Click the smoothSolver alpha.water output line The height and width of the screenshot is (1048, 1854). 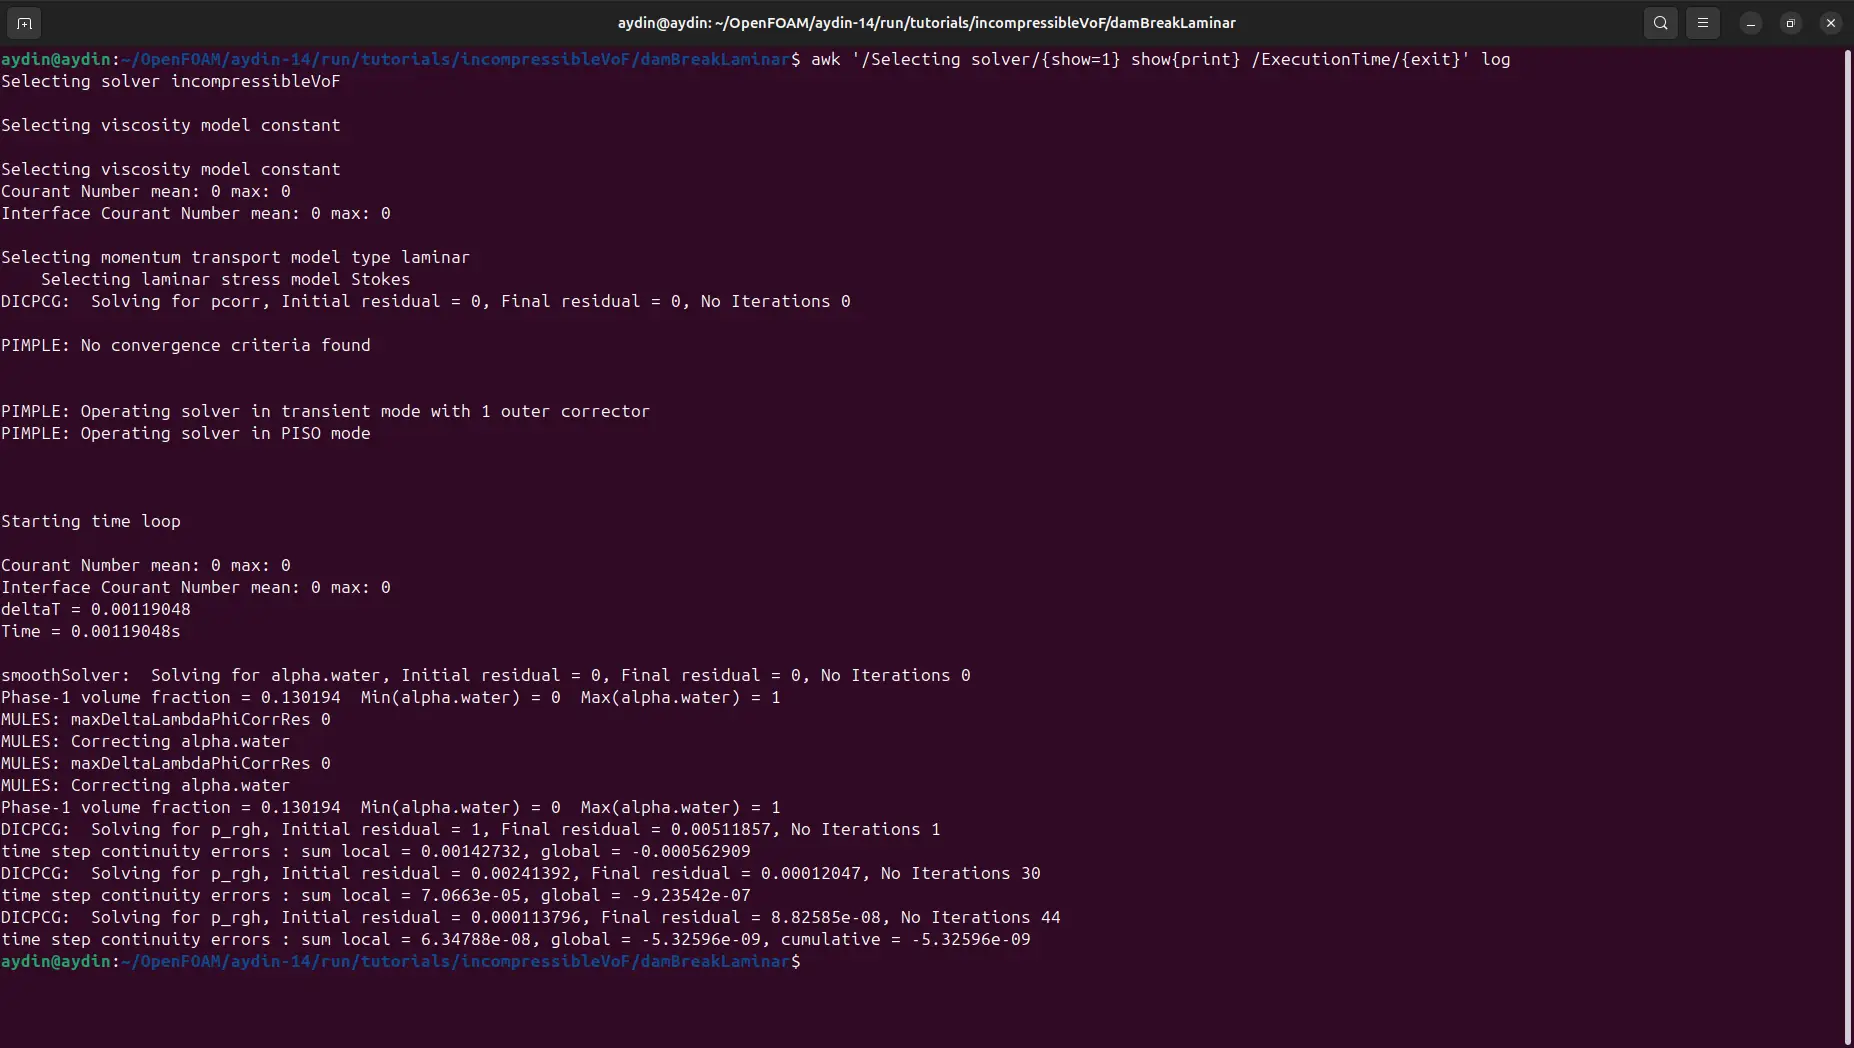486,675
